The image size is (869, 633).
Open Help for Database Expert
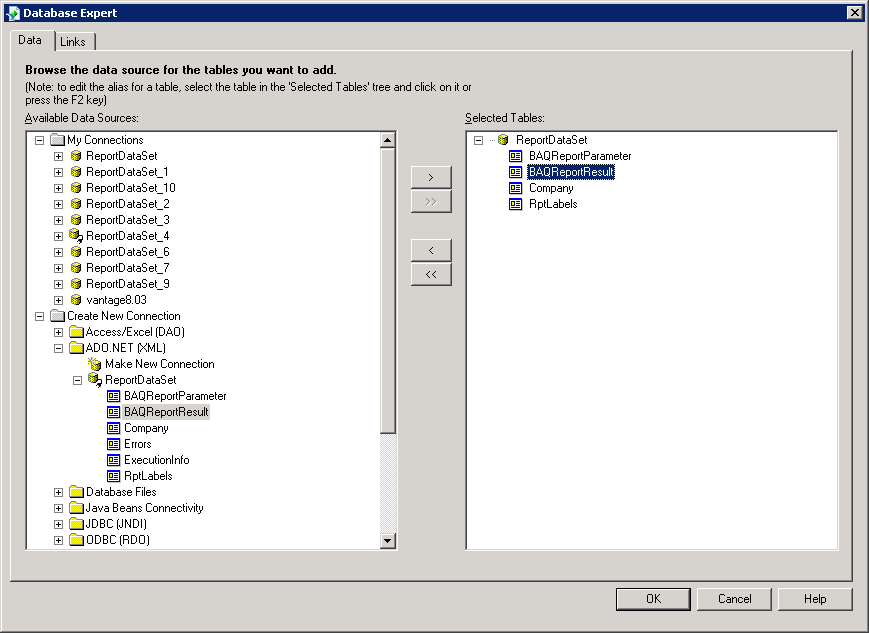(815, 599)
